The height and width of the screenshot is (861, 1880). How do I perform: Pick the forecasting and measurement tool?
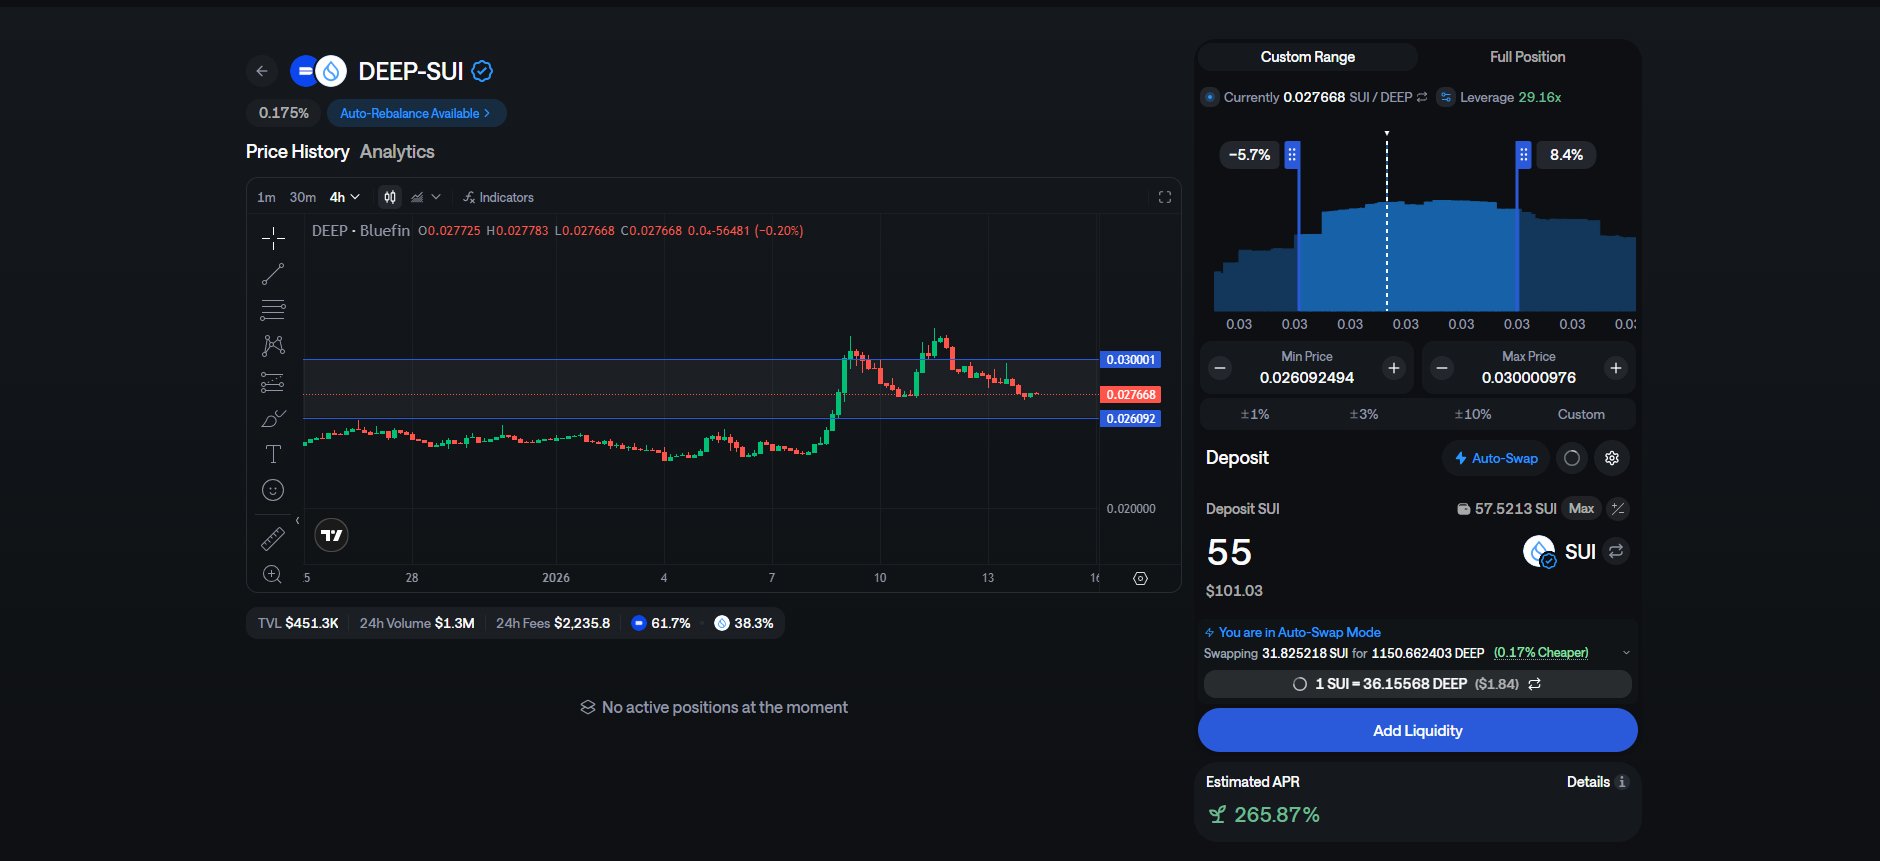[273, 382]
